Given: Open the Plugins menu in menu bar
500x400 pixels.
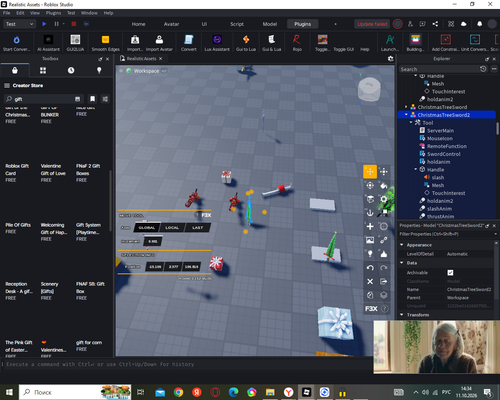Looking at the screenshot, I should click(53, 13).
